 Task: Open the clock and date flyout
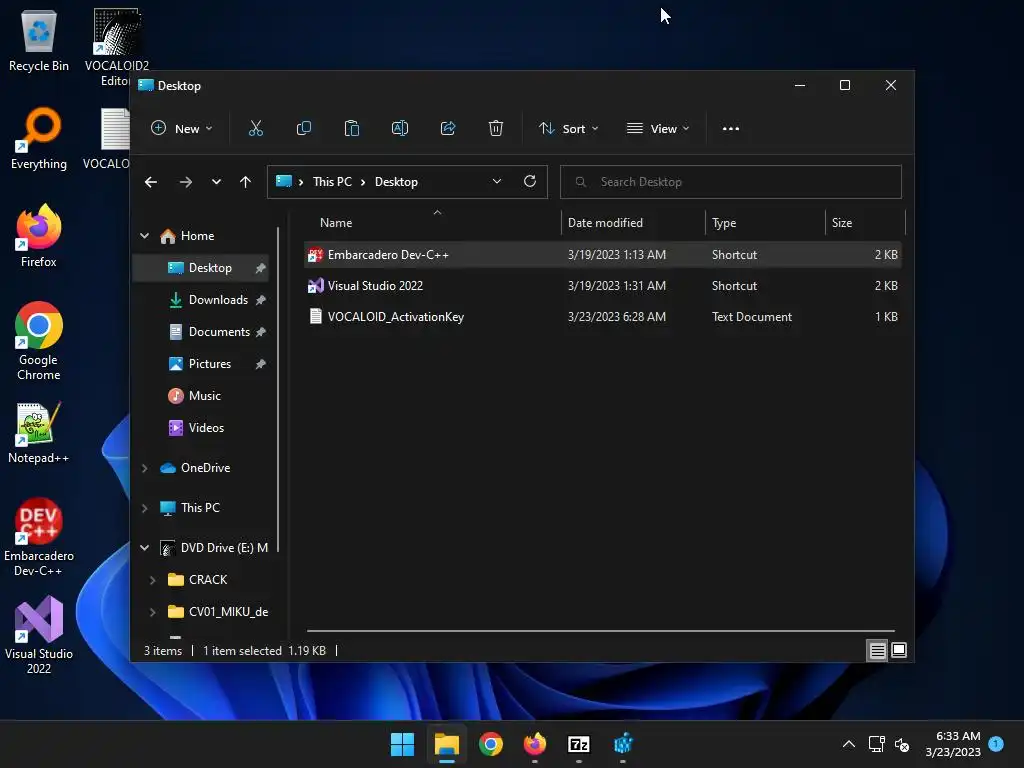click(x=953, y=744)
